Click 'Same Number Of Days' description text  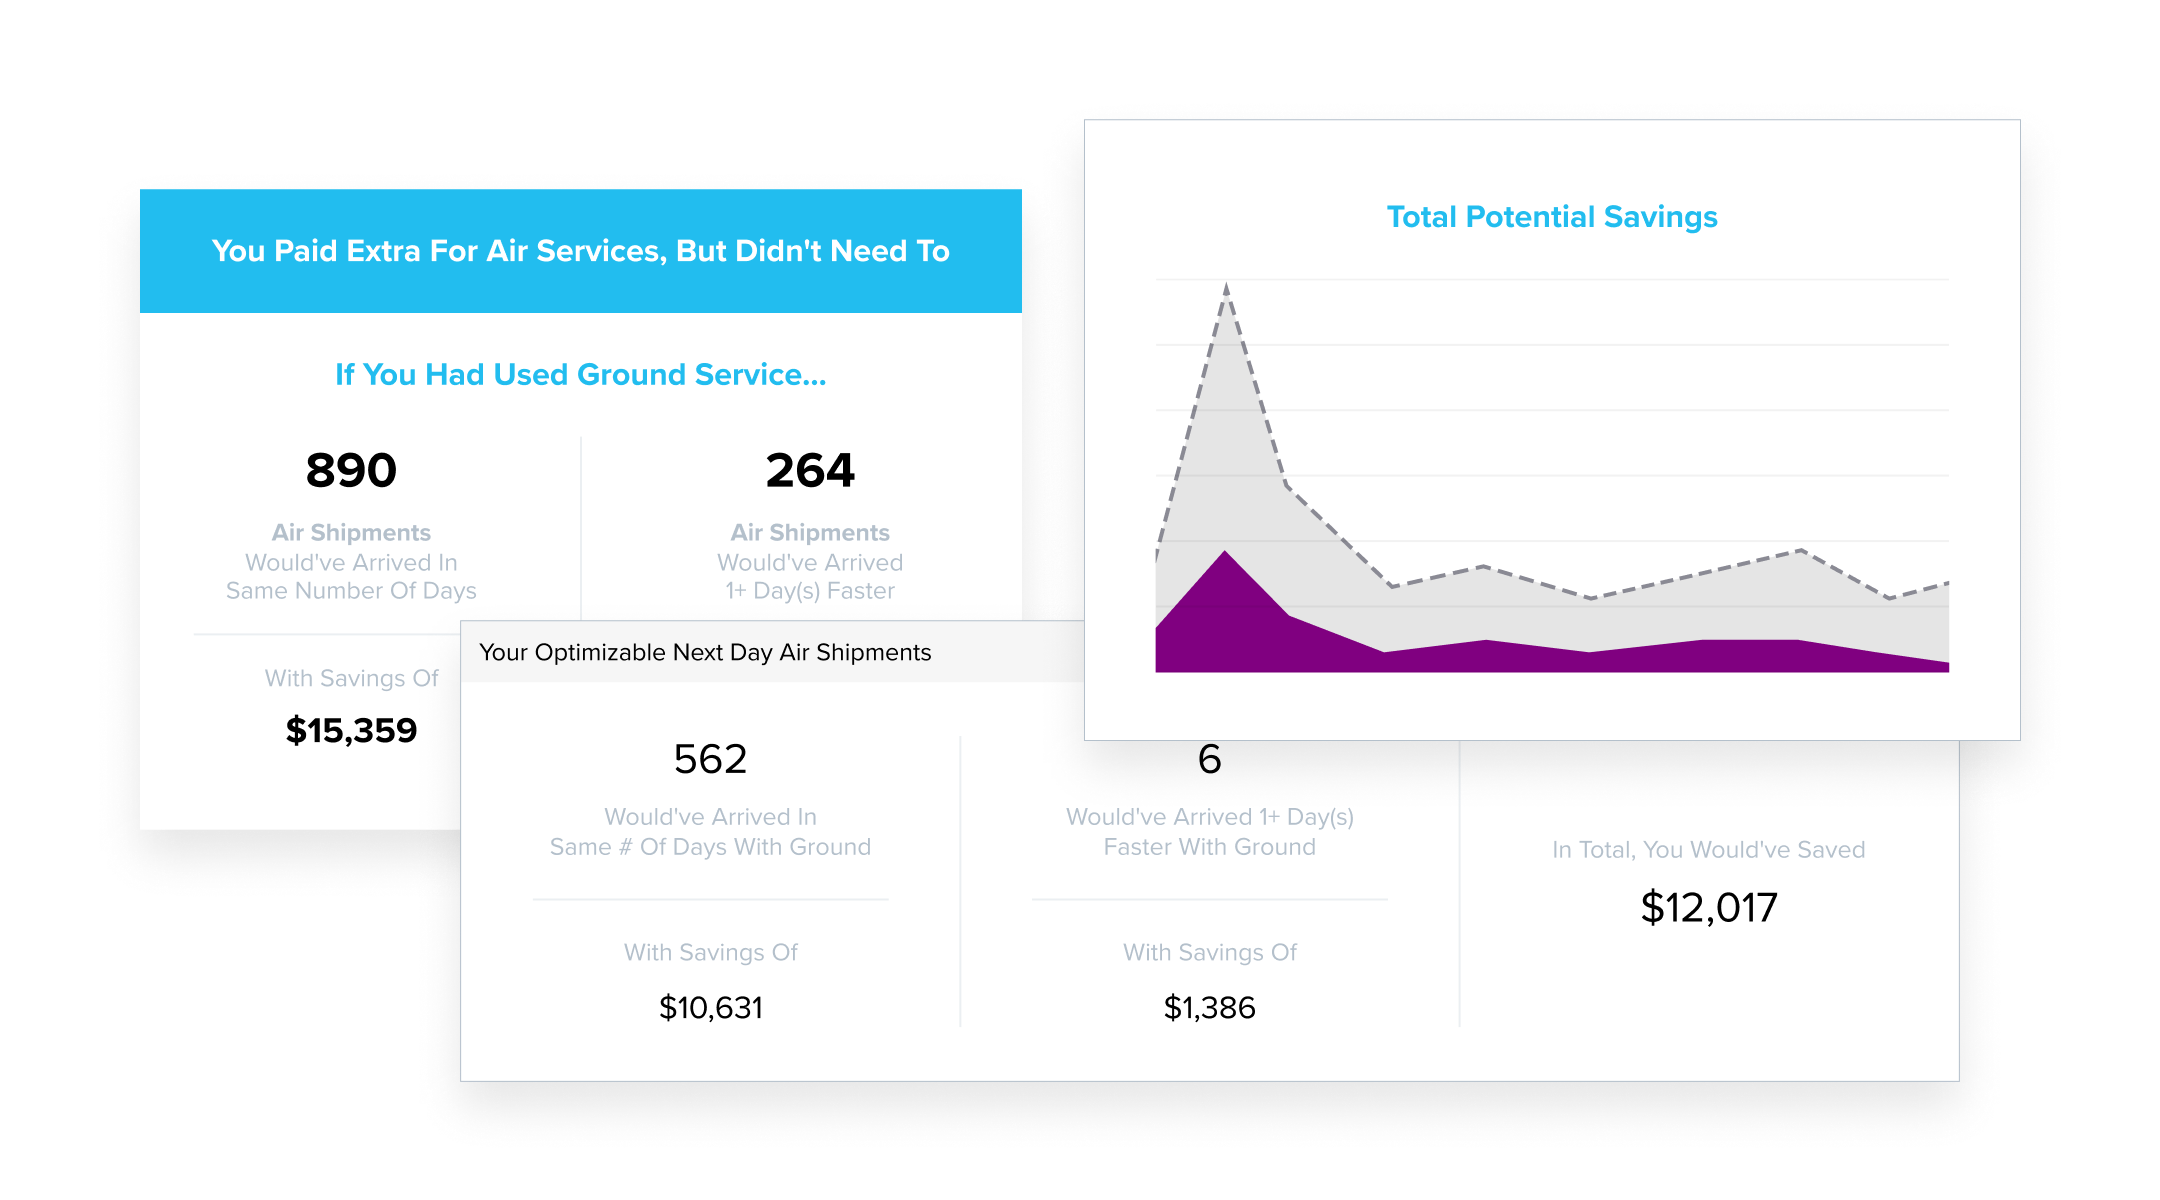point(351,591)
